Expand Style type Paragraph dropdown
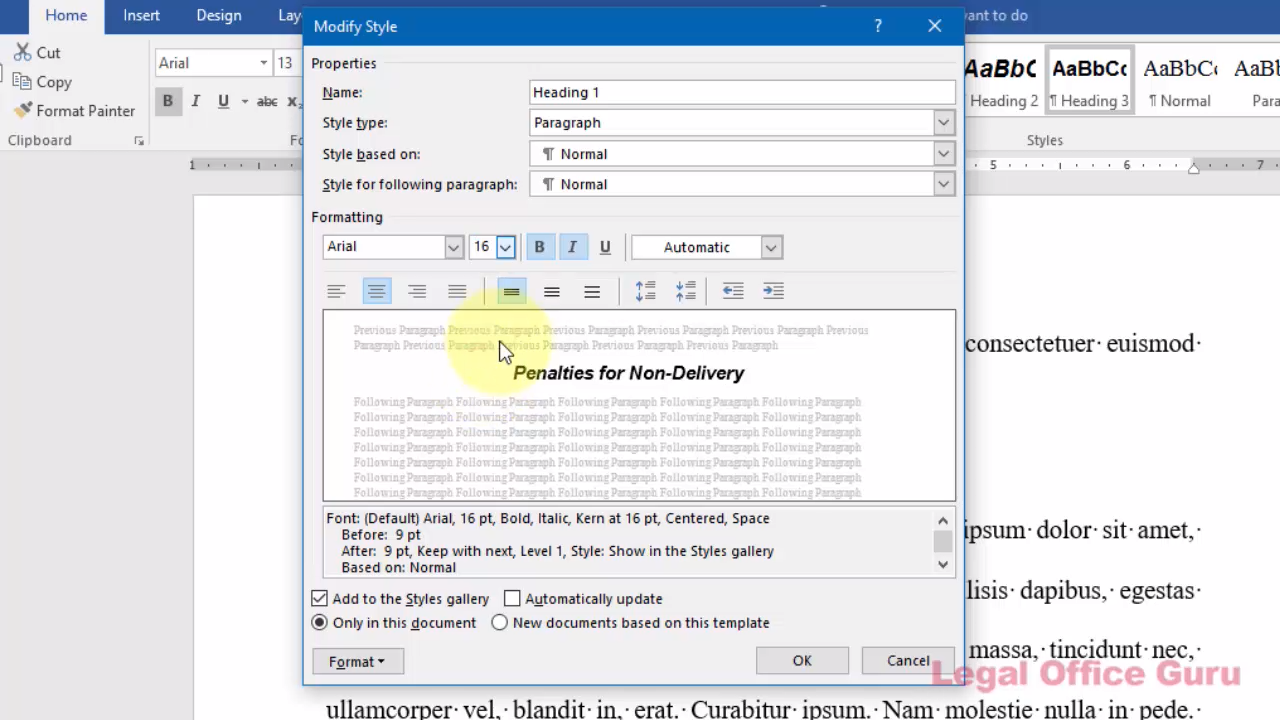1280x720 pixels. coord(943,123)
